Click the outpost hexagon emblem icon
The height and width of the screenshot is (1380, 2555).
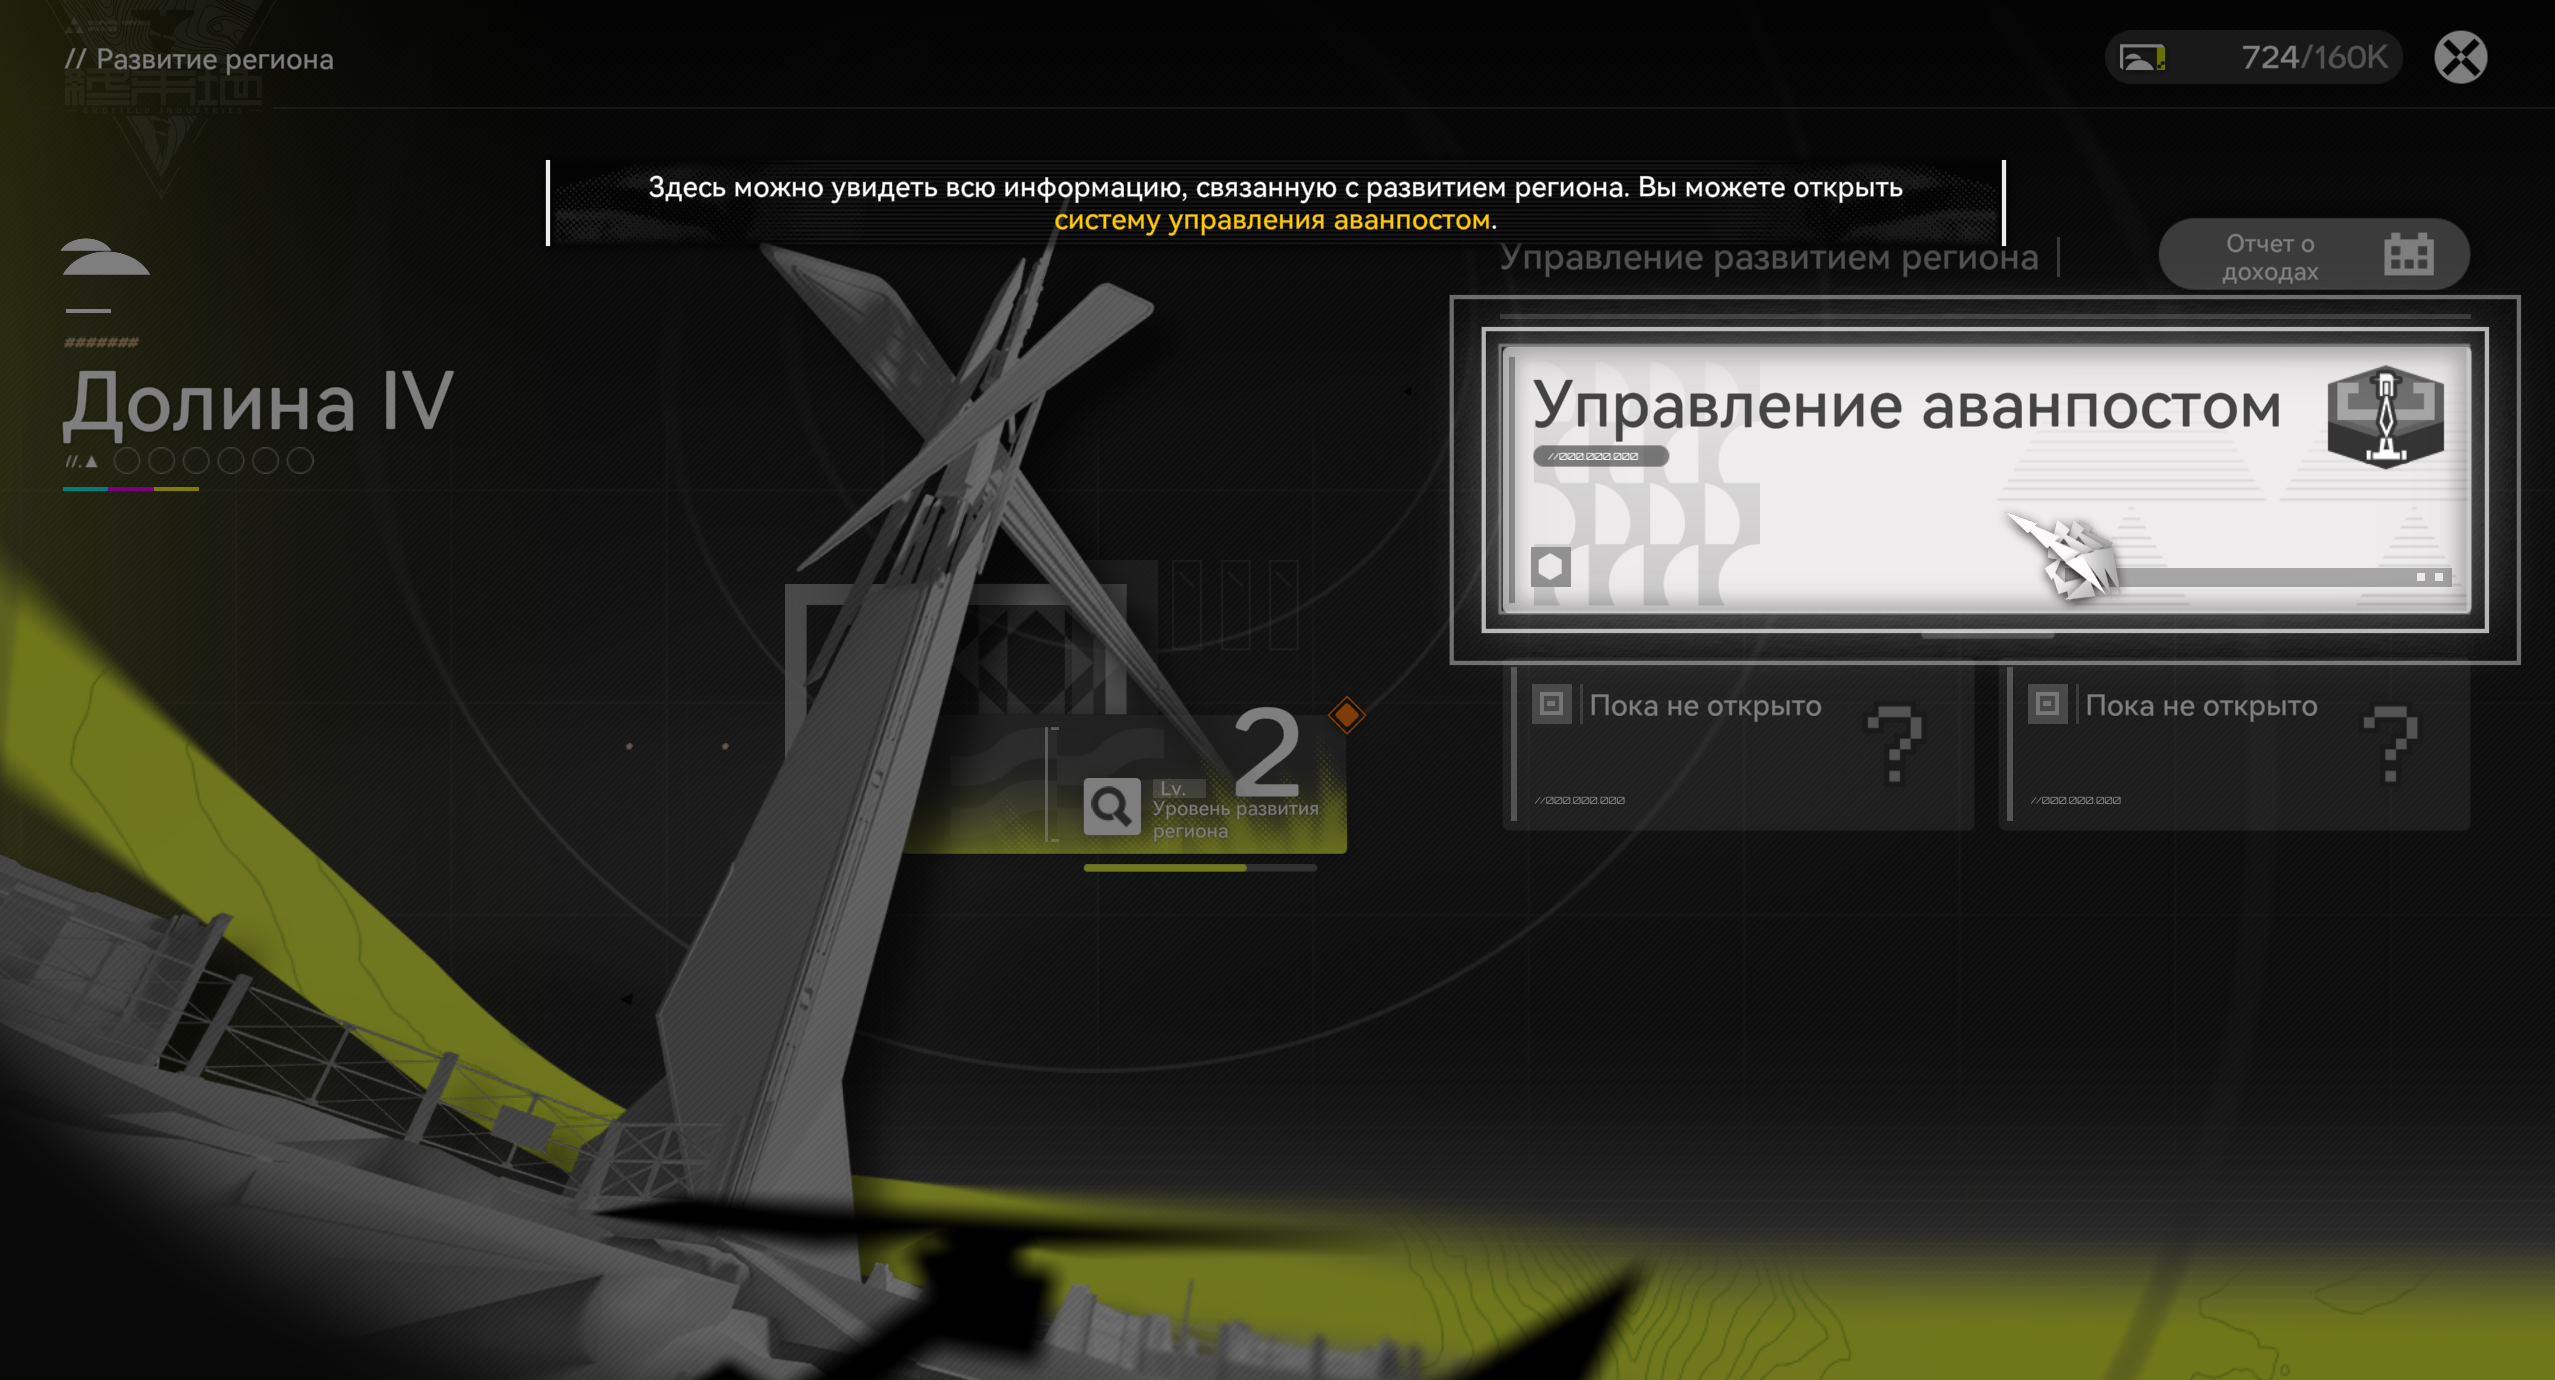(x=2385, y=417)
